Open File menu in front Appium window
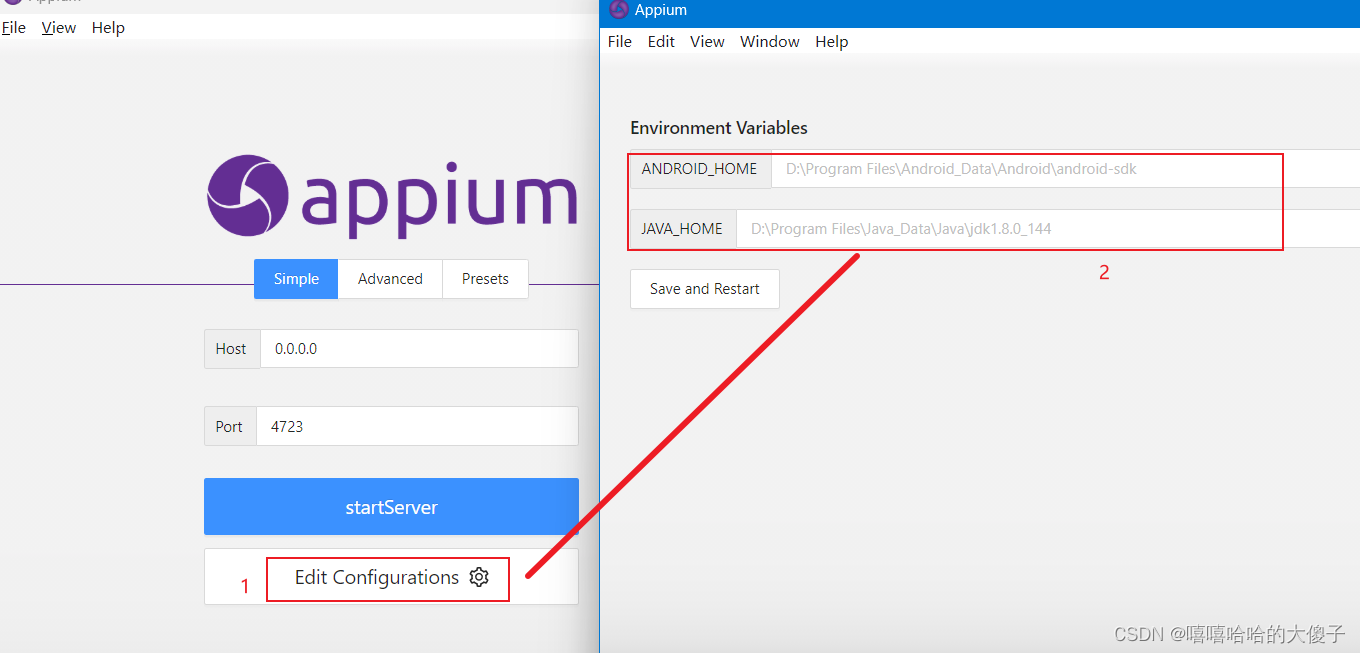This screenshot has width=1360, height=653. (x=620, y=41)
